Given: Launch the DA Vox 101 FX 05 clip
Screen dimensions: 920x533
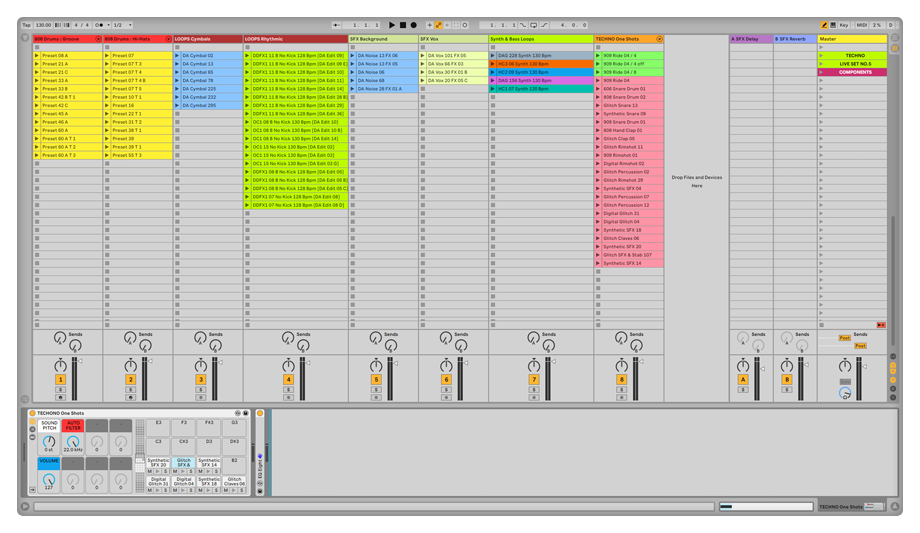Looking at the screenshot, I should (422, 56).
